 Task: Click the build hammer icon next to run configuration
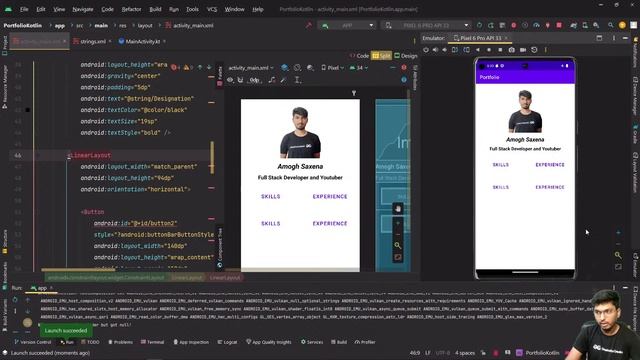coord(309,25)
